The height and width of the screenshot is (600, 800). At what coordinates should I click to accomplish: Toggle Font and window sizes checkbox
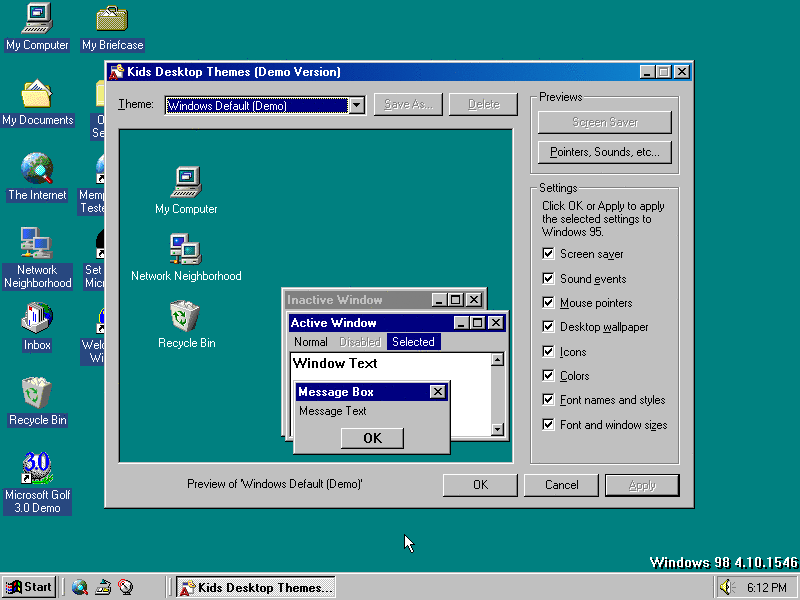[548, 424]
